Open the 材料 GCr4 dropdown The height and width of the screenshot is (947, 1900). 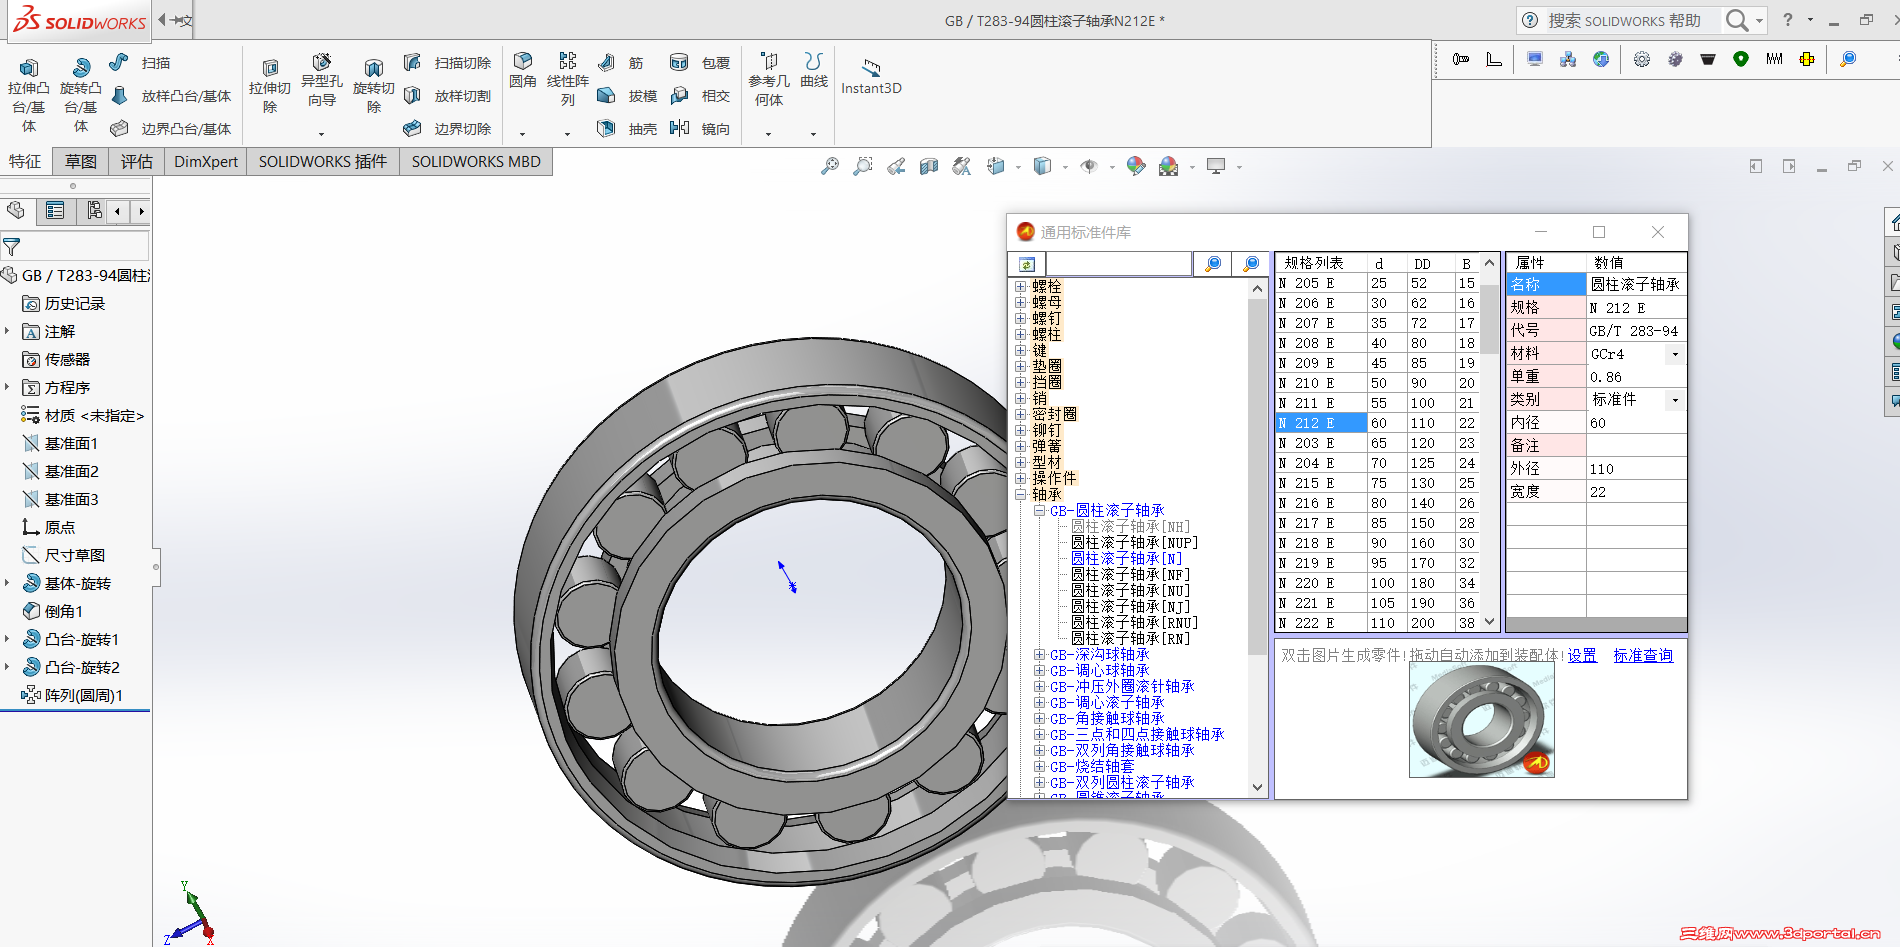coord(1675,354)
